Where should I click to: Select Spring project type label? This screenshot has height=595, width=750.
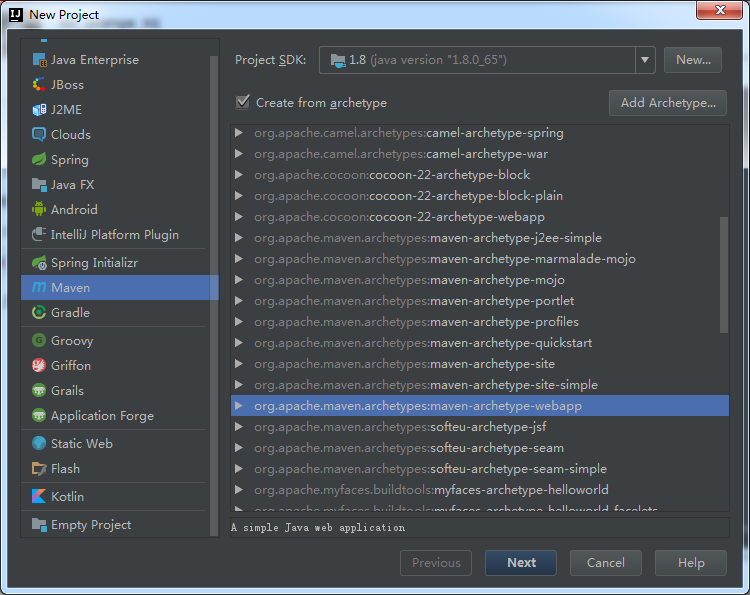click(70, 160)
